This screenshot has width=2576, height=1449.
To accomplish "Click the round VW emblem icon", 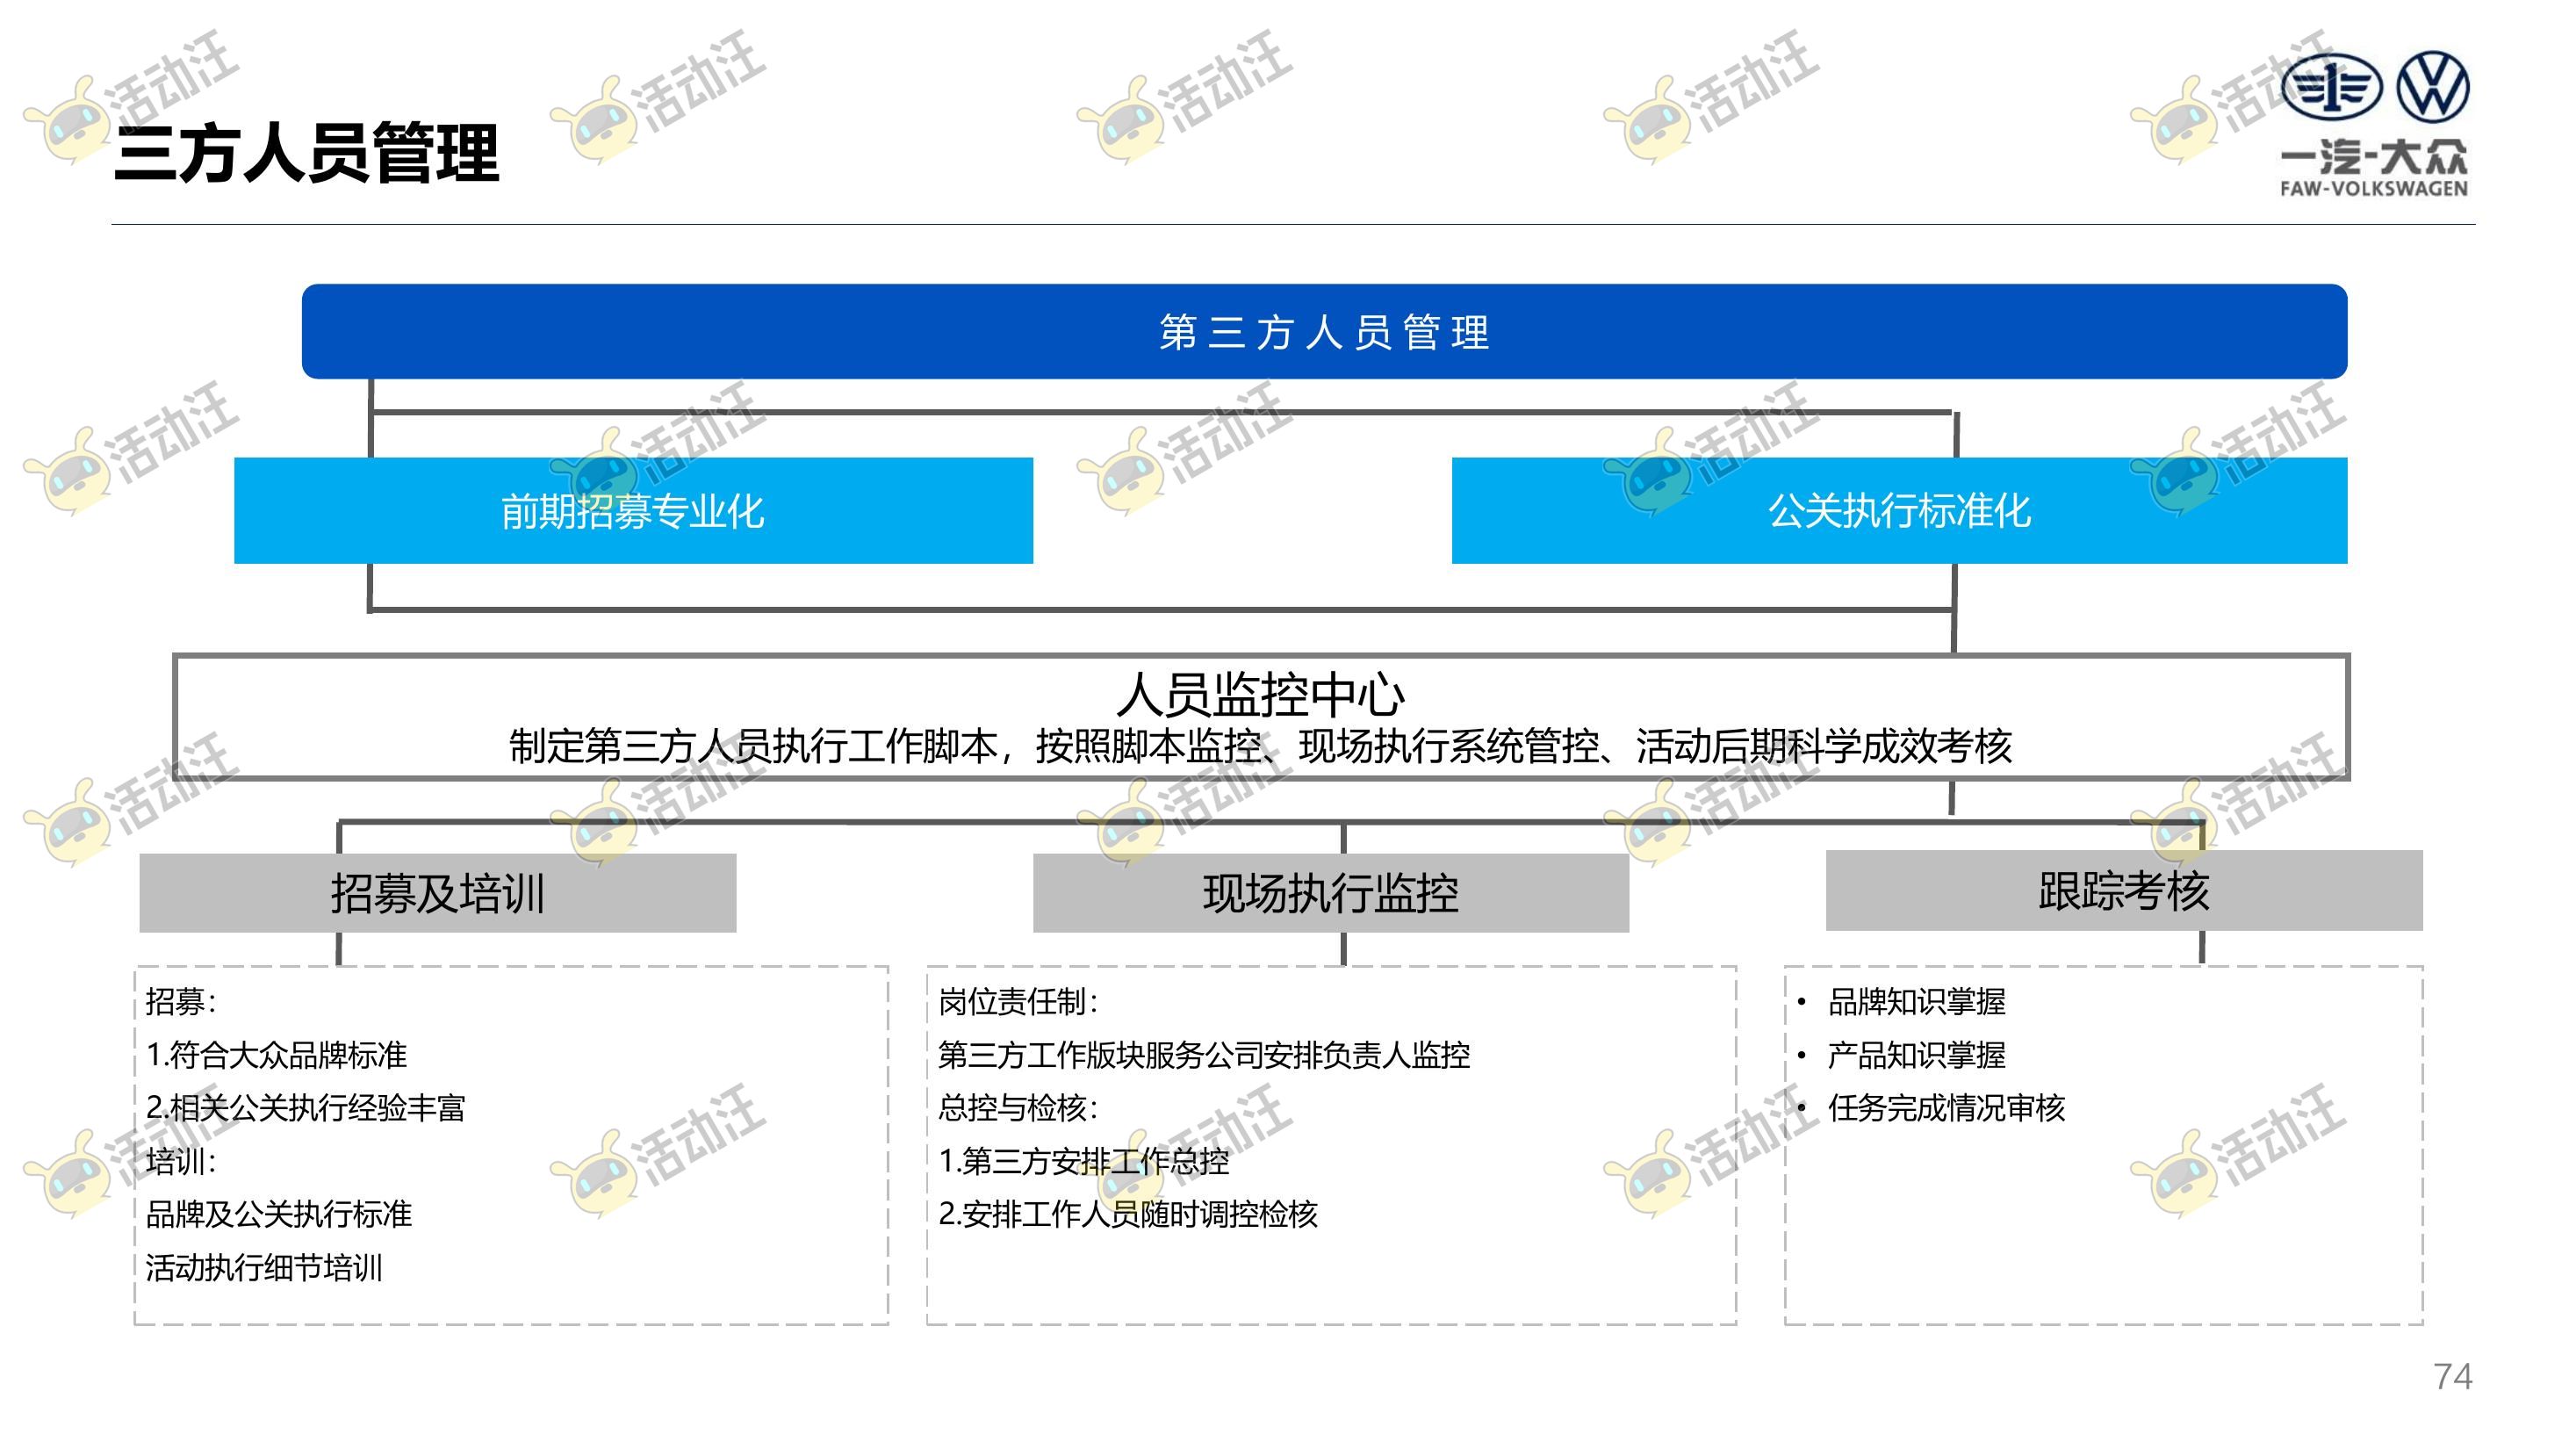I will pyautogui.click(x=2433, y=87).
